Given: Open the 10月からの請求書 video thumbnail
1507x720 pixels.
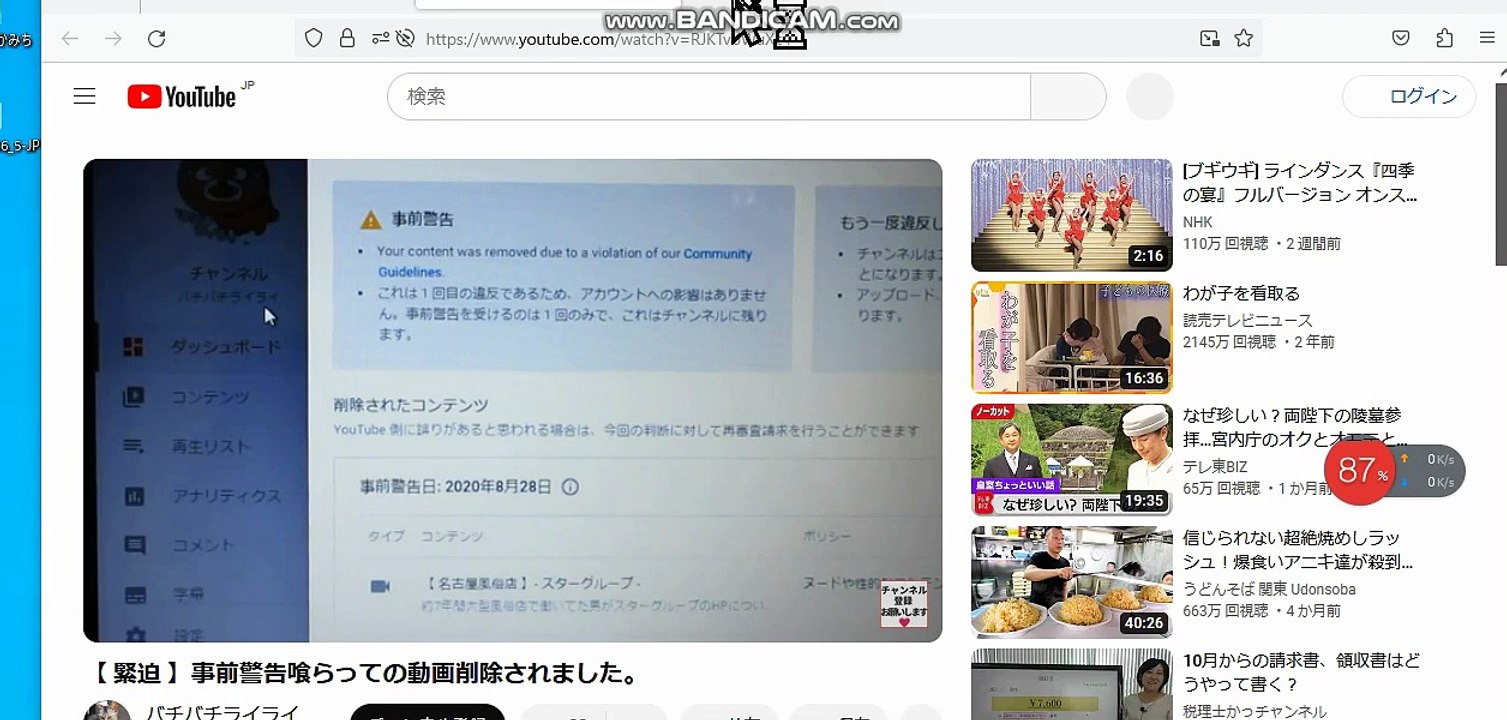Looking at the screenshot, I should (x=1071, y=684).
